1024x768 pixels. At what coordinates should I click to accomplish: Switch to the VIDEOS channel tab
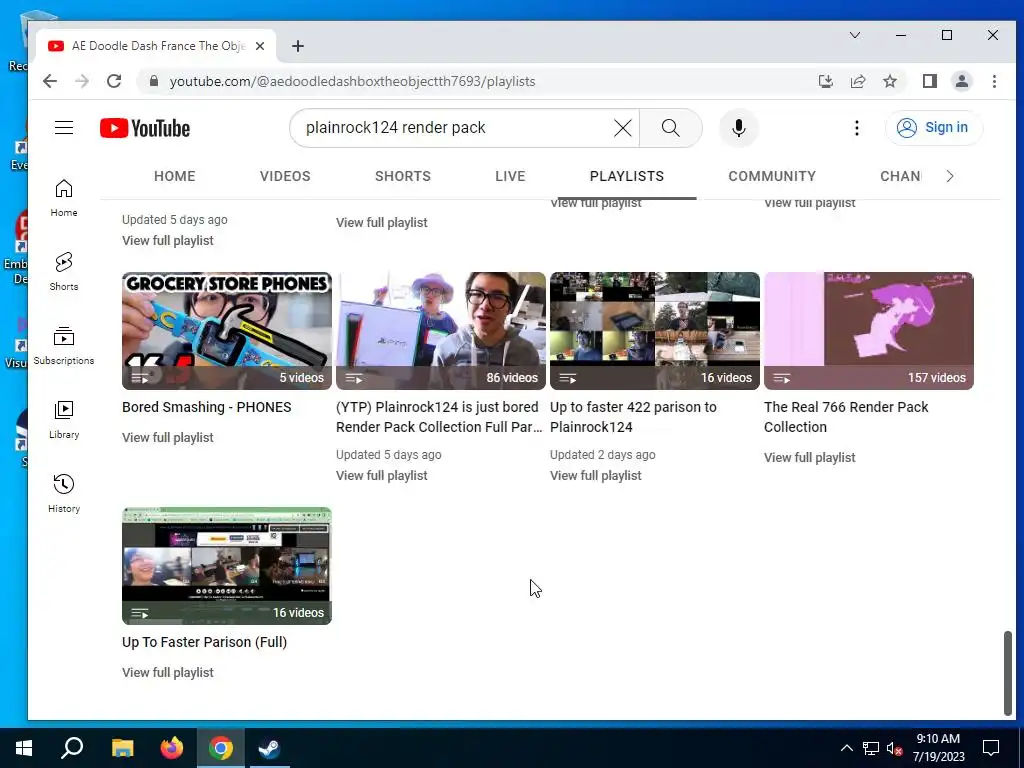click(285, 176)
